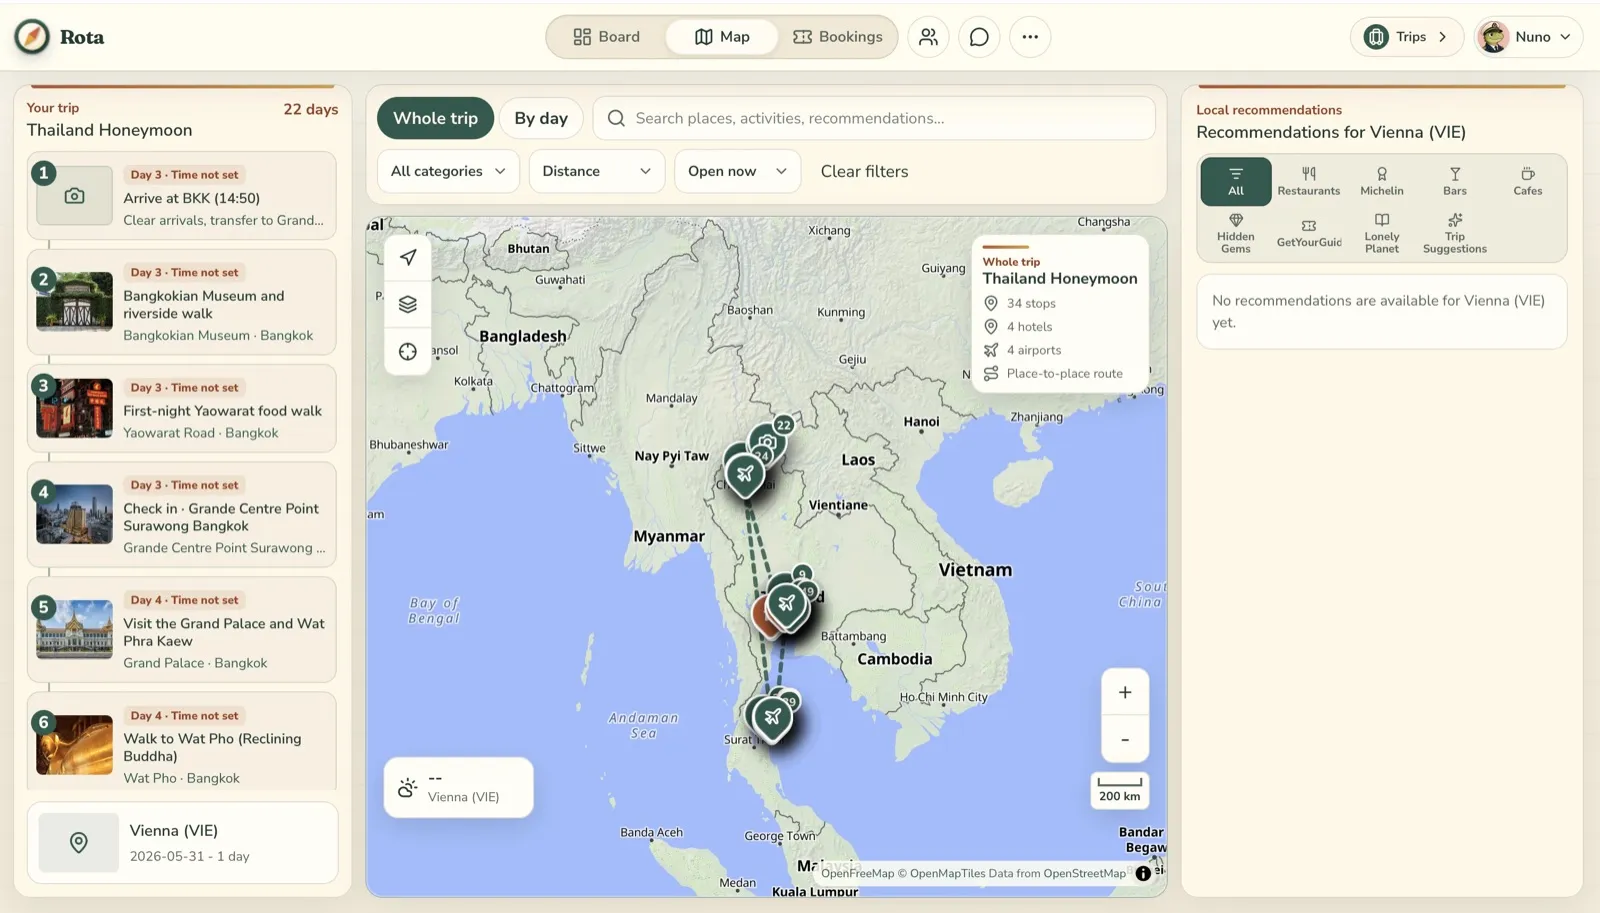Image resolution: width=1600 pixels, height=913 pixels.
Task: Open the Grand Palace stop thumbnail
Action: coord(75,629)
